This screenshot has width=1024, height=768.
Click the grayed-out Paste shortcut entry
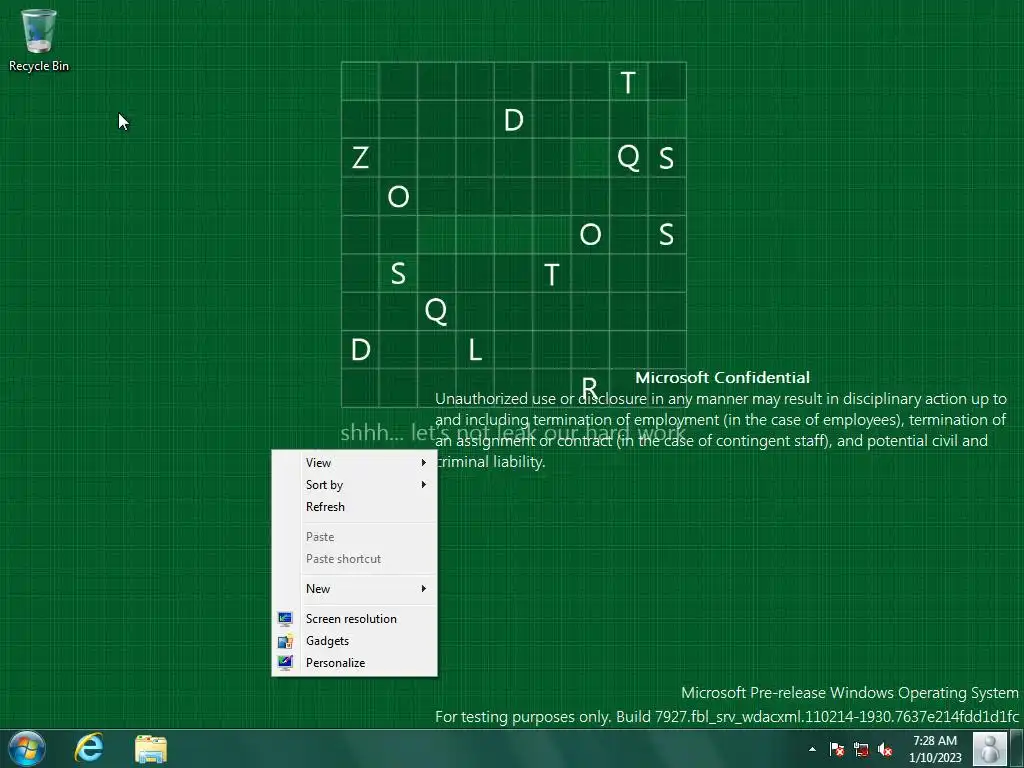coord(355,559)
